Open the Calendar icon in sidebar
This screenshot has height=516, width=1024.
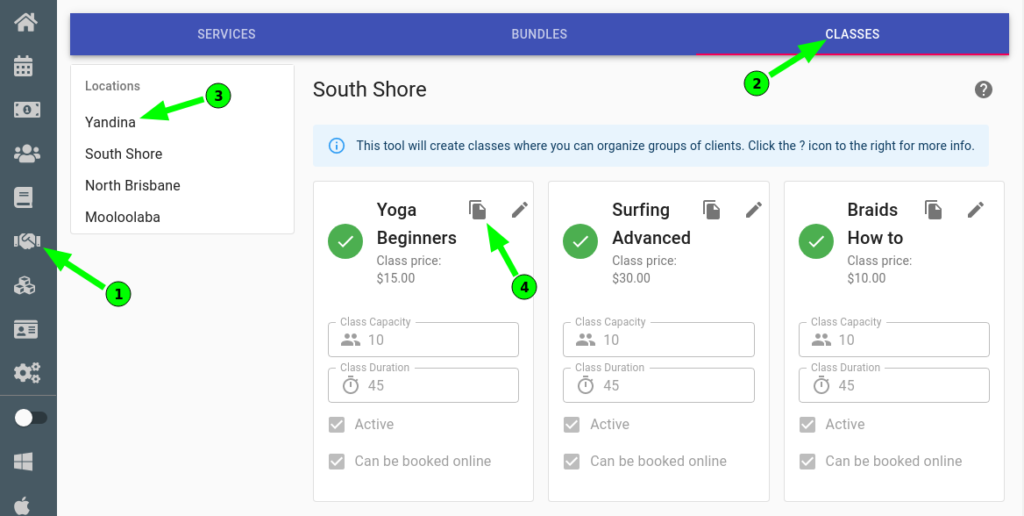(x=24, y=66)
